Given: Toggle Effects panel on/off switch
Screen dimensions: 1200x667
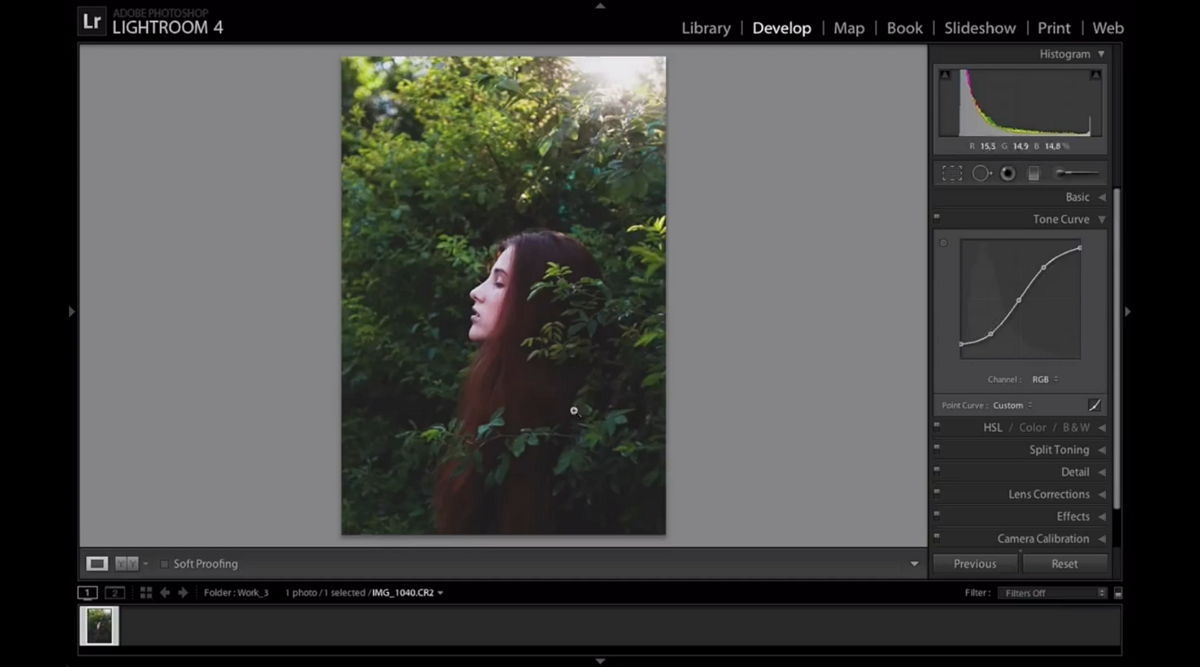Looking at the screenshot, I should click(x=937, y=514).
